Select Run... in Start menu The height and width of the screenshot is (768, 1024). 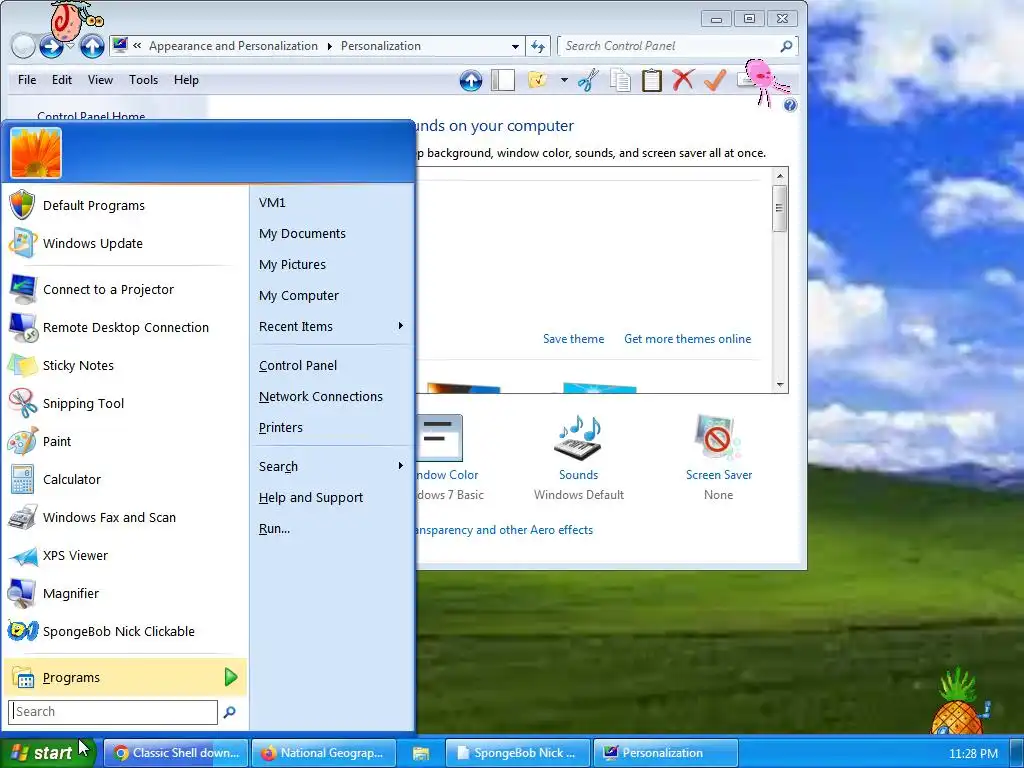(332, 528)
